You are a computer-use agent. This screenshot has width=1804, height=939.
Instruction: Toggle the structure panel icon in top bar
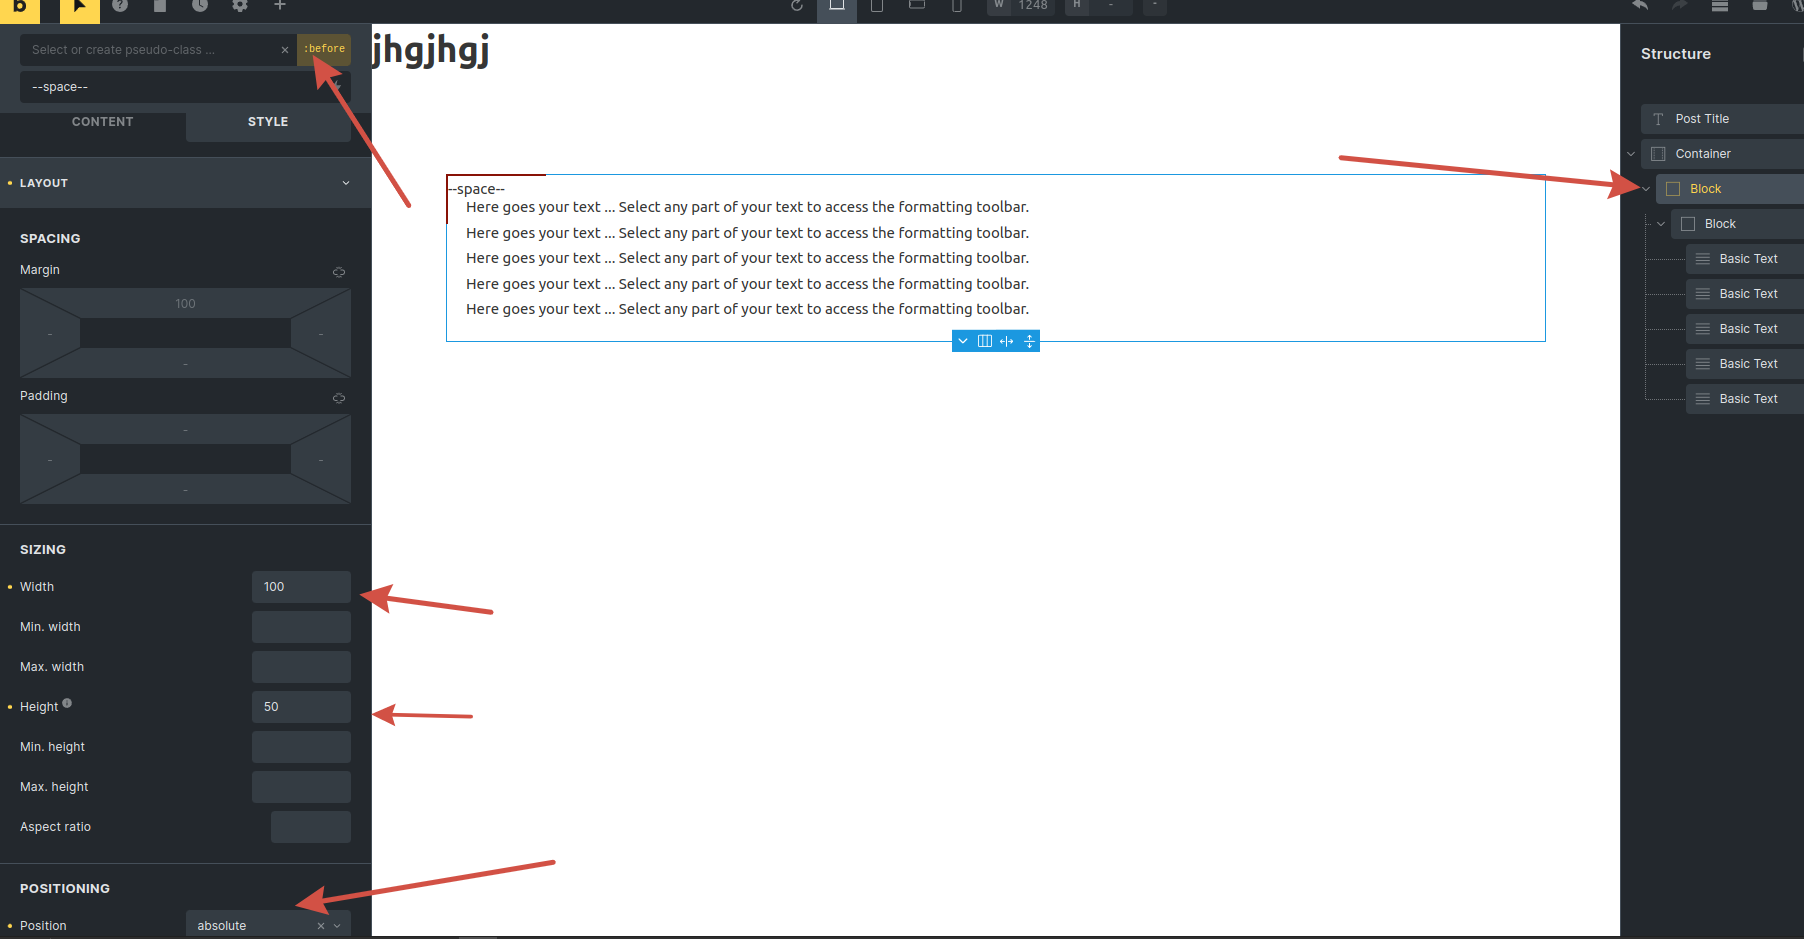tap(1720, 6)
